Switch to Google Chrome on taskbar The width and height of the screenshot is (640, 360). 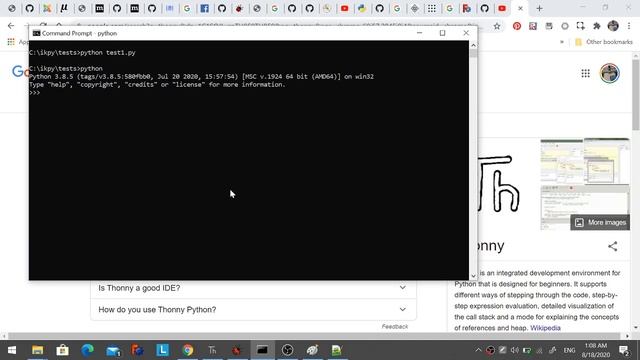click(188, 350)
